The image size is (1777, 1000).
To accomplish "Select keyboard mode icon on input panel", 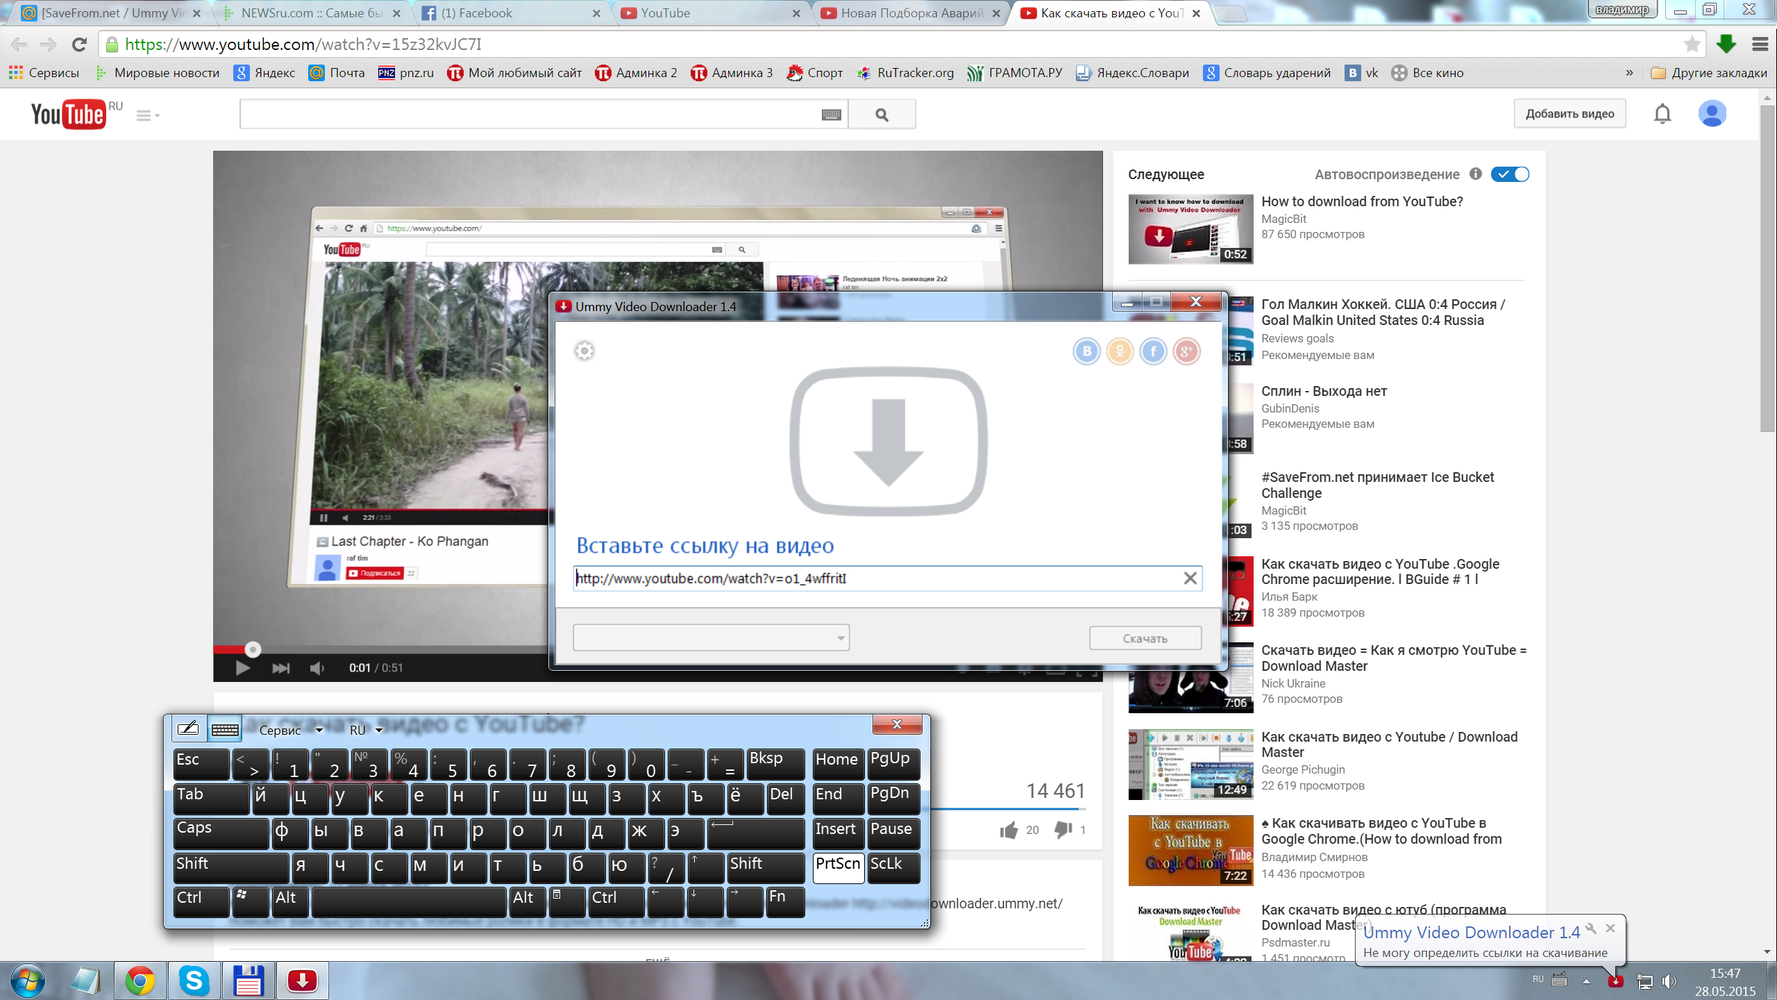I will (225, 729).
